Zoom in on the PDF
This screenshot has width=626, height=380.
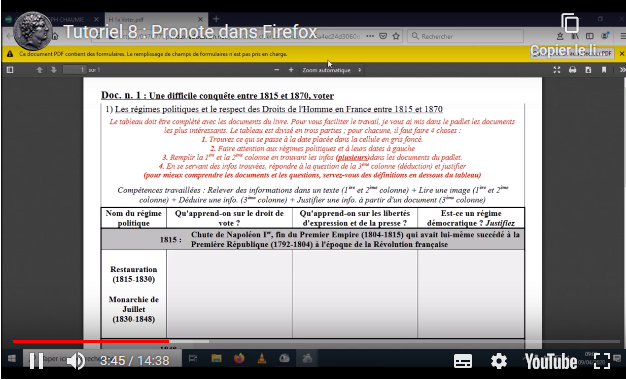[x=291, y=70]
